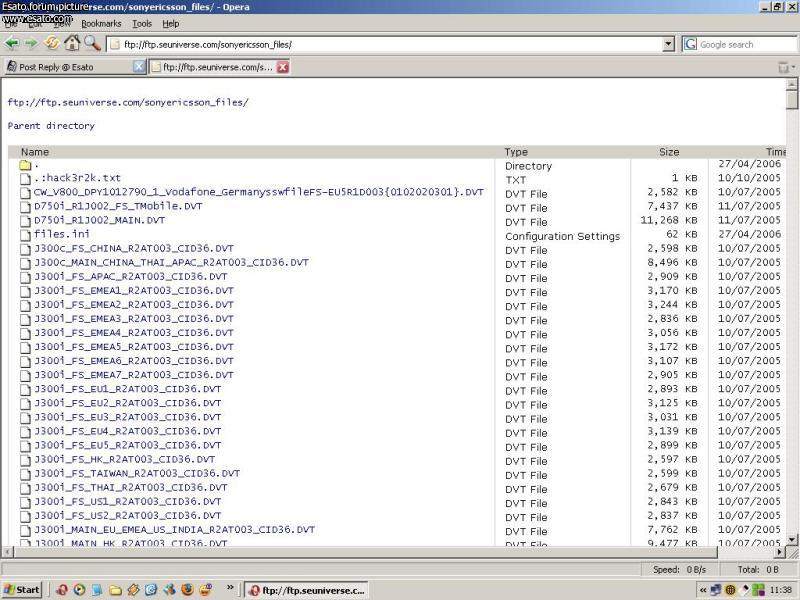Click file icon beside J300i_FS_US1 file
Screen dimensions: 800x600
pos(26,502)
